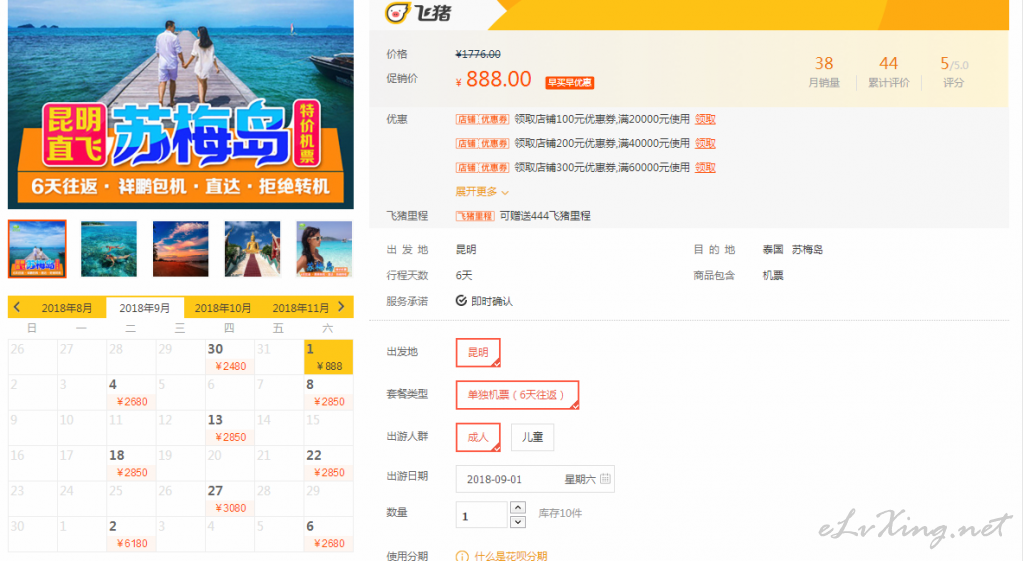Pick calendar date 4 priced ¥2680

pos(131,392)
